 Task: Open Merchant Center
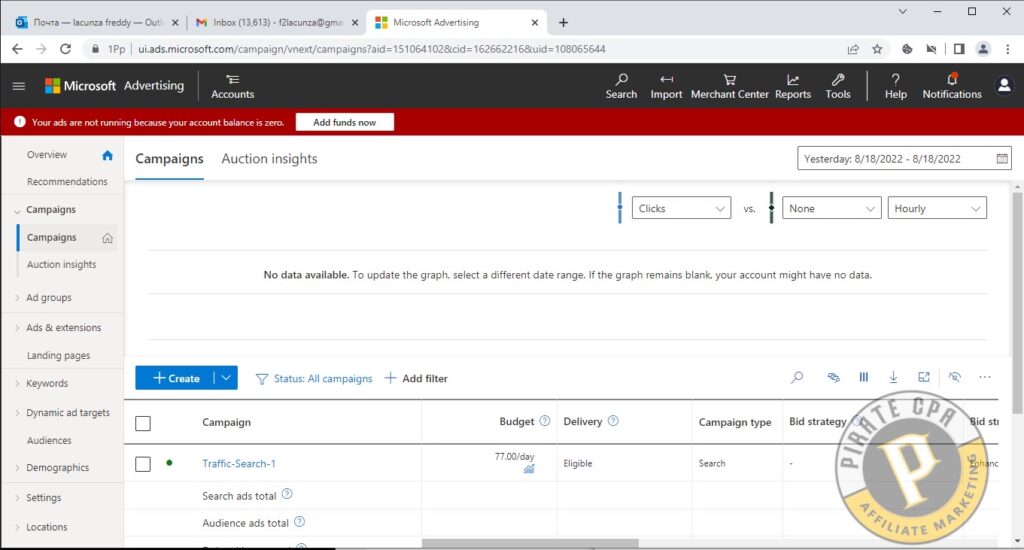pyautogui.click(x=729, y=86)
